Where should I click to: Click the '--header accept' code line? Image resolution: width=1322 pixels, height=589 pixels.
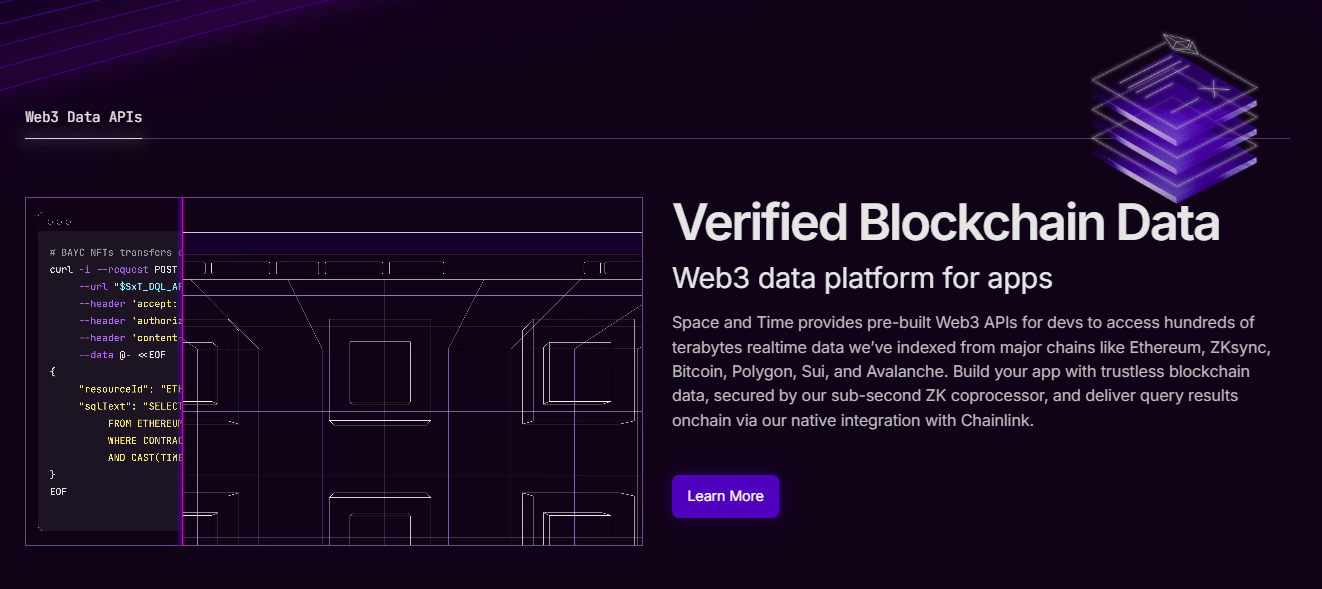129,303
